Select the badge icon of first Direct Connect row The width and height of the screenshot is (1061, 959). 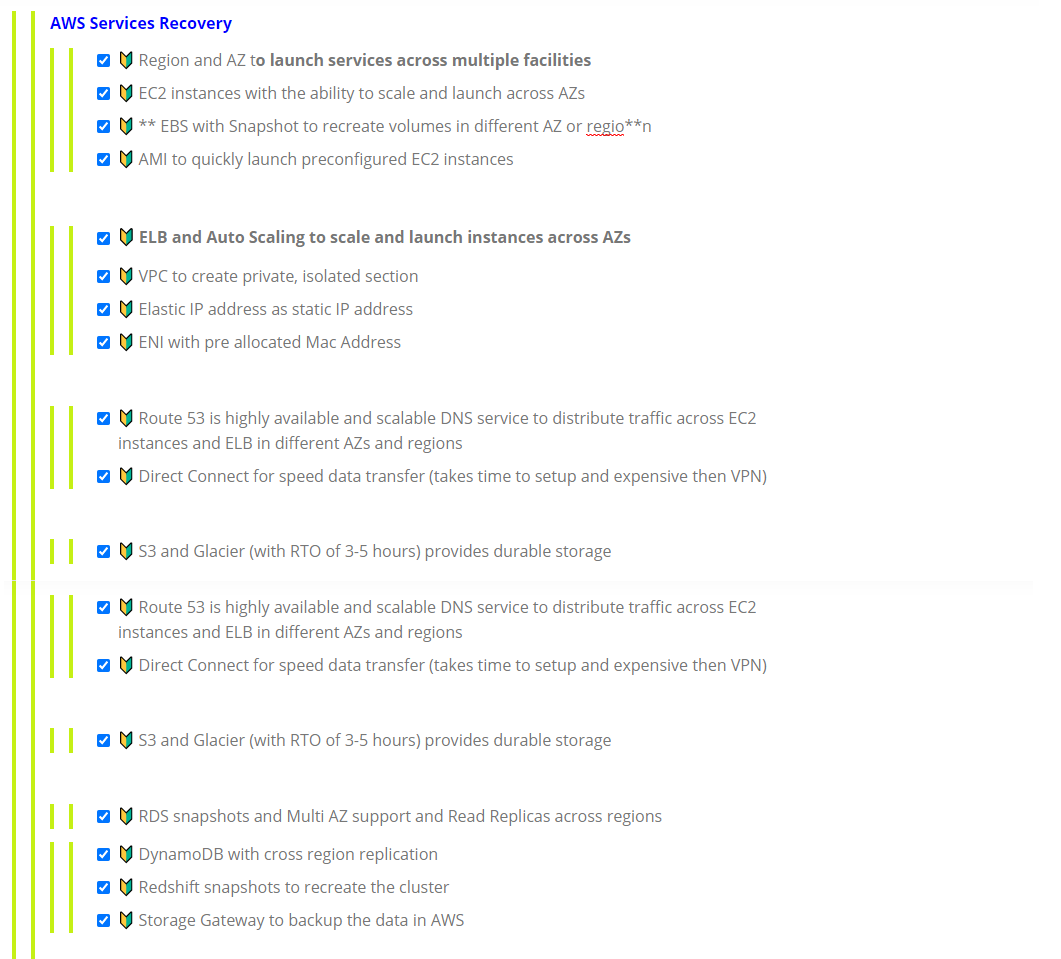pyautogui.click(x=126, y=476)
